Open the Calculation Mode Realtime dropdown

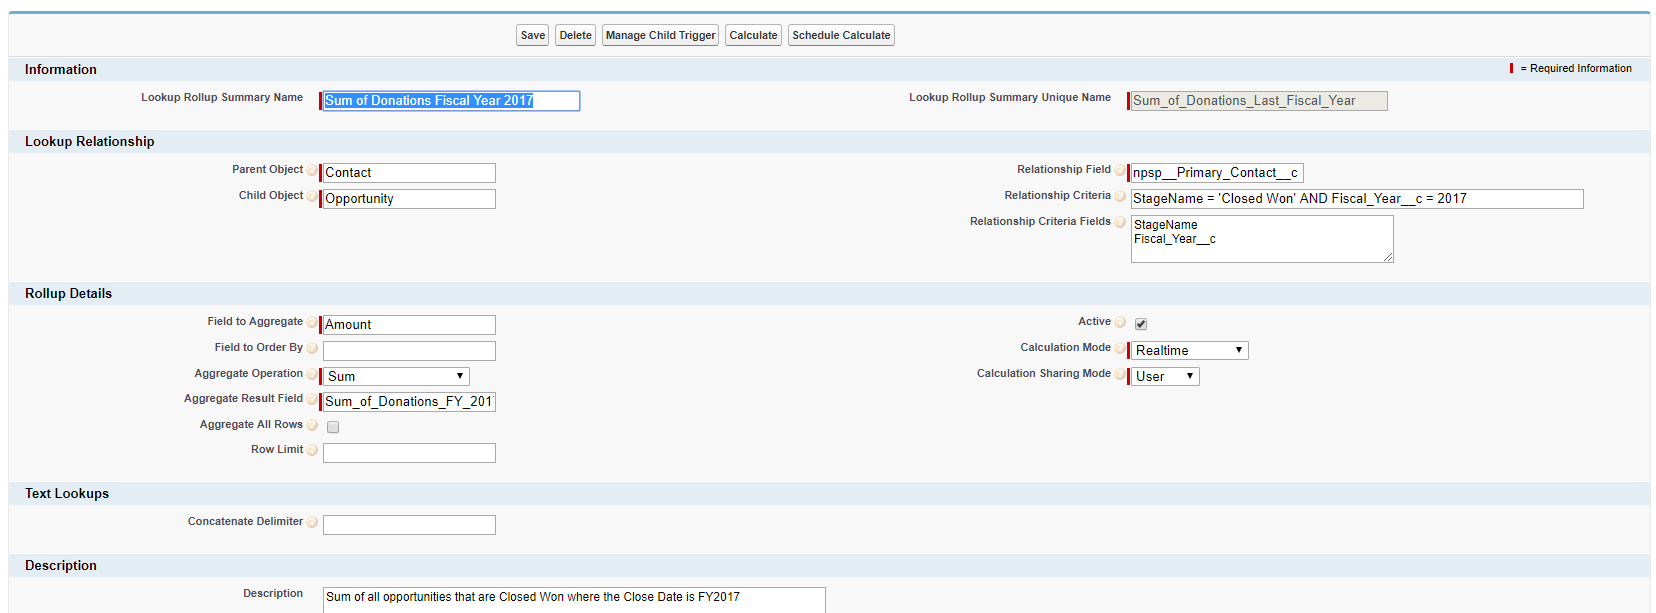(1188, 351)
